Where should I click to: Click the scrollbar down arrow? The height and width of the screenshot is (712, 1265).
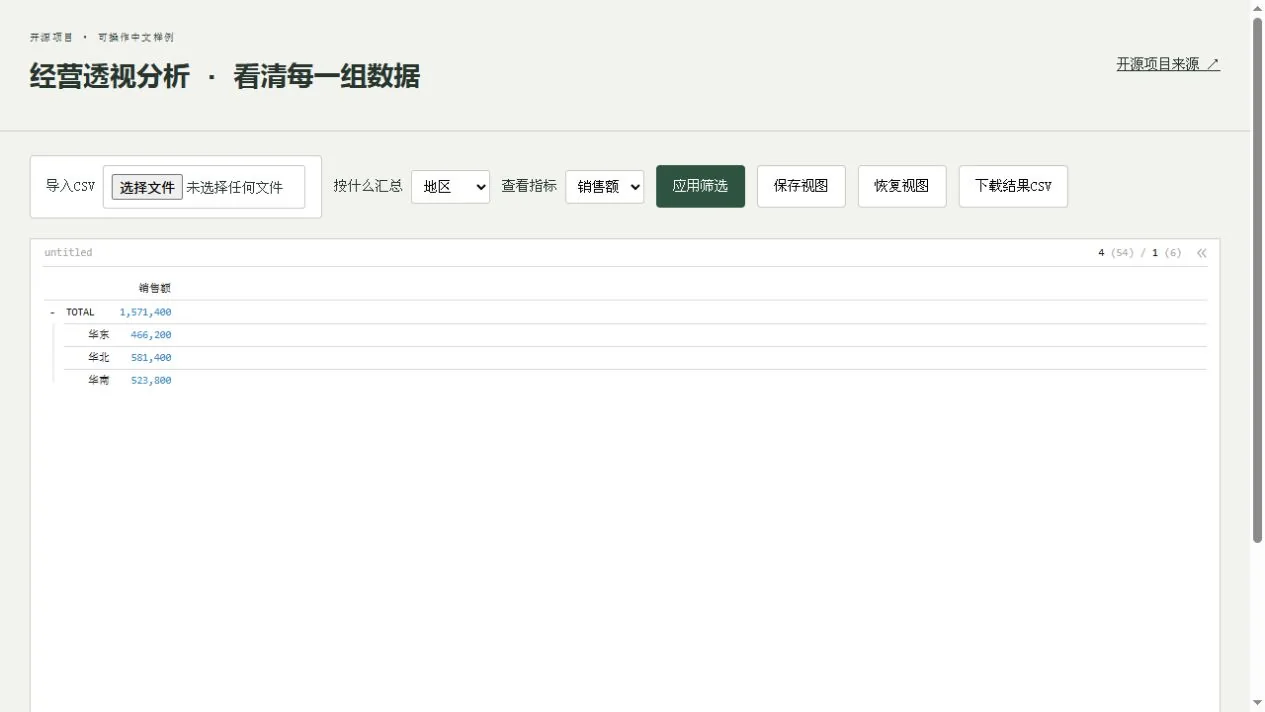pyautogui.click(x=1257, y=703)
